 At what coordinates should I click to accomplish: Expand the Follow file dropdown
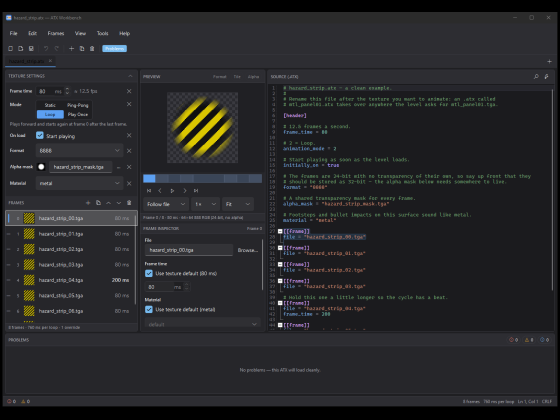tap(166, 204)
